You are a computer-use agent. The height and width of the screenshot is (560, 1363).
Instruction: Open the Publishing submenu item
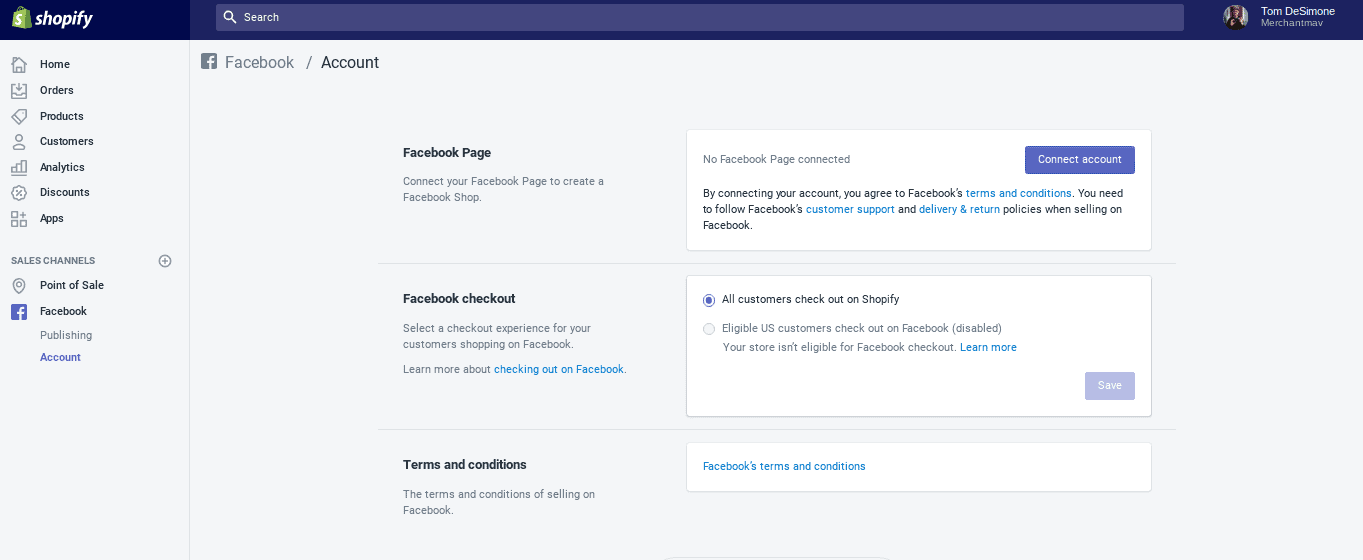point(66,336)
